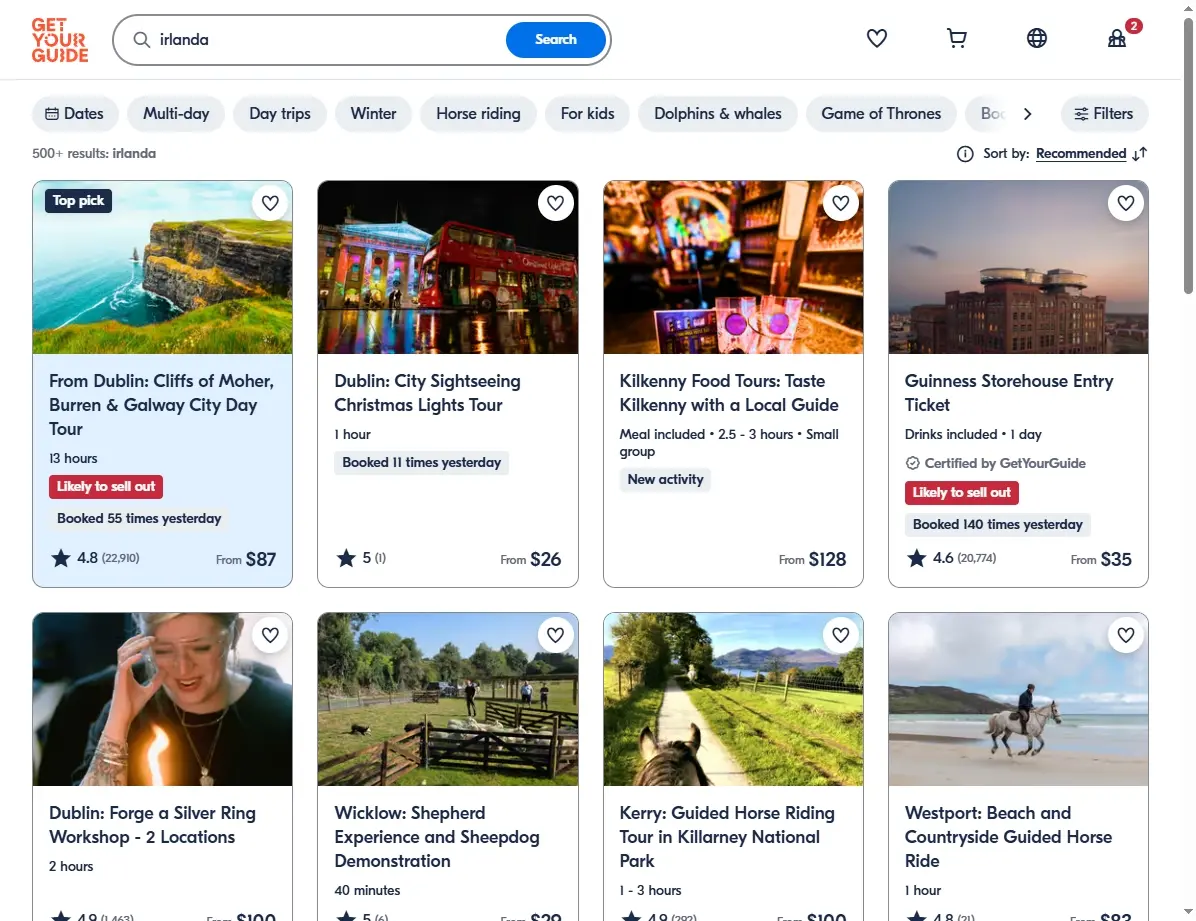Open the wishlist heart in header
The height and width of the screenshot is (921, 1196).
coord(876,38)
